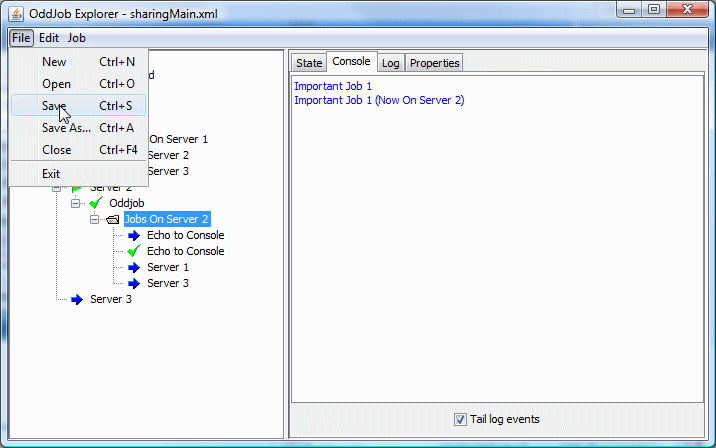Viewport: 716px width, 448px height.
Task: Click the OddJob Explorer title bar app icon
Action: (x=14, y=12)
